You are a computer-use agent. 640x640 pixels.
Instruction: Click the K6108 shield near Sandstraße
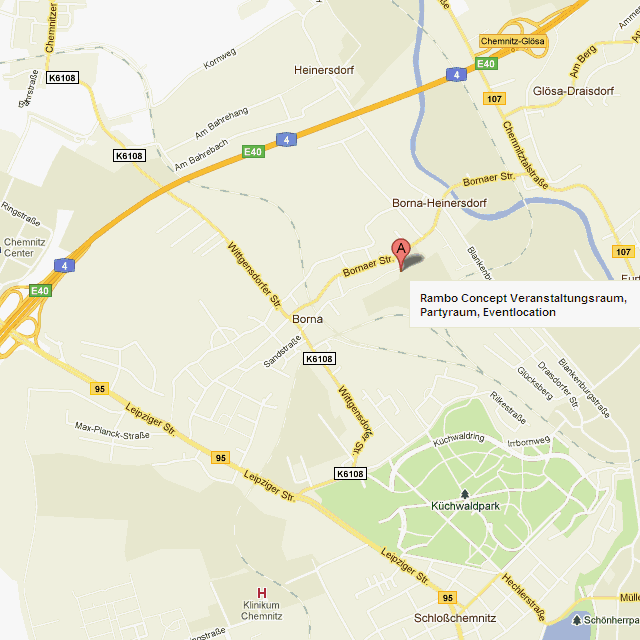coord(319,359)
